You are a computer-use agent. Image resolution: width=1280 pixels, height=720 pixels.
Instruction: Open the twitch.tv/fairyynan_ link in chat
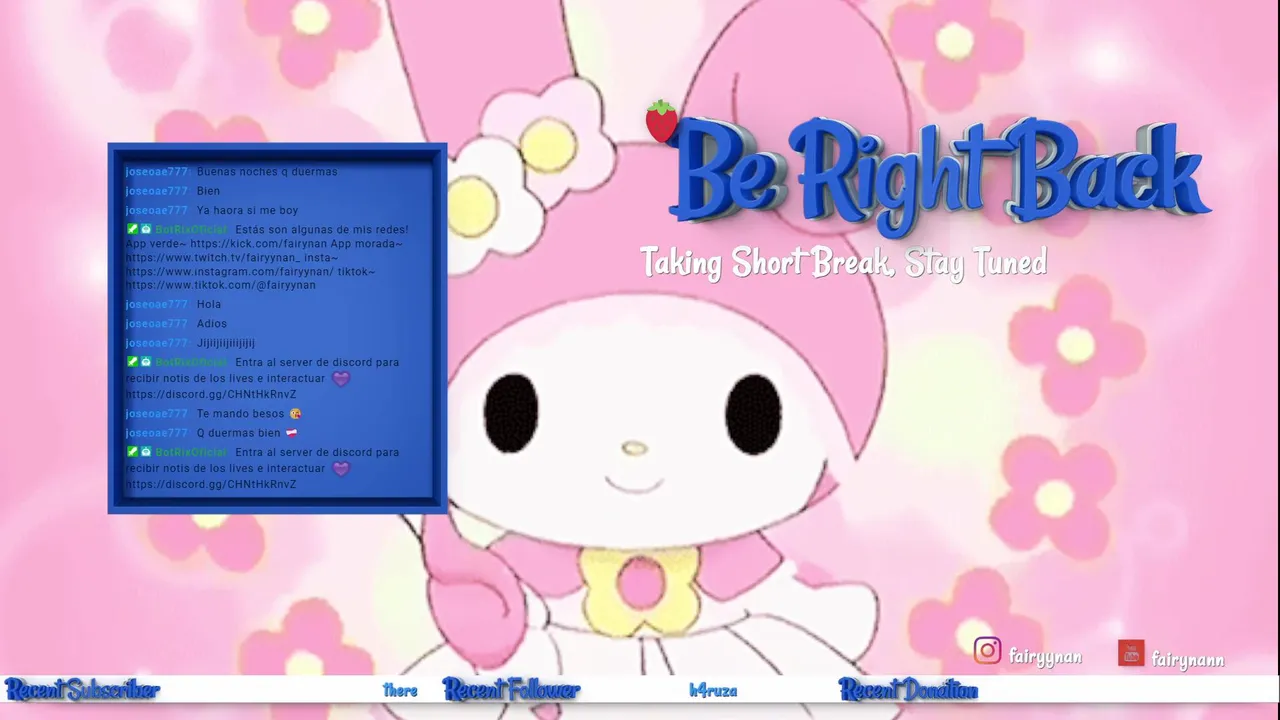pyautogui.click(x=212, y=258)
